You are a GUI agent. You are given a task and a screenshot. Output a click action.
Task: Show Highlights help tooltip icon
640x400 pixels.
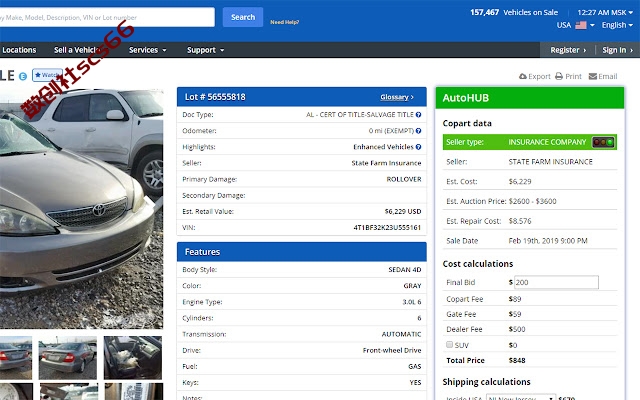pyautogui.click(x=418, y=147)
